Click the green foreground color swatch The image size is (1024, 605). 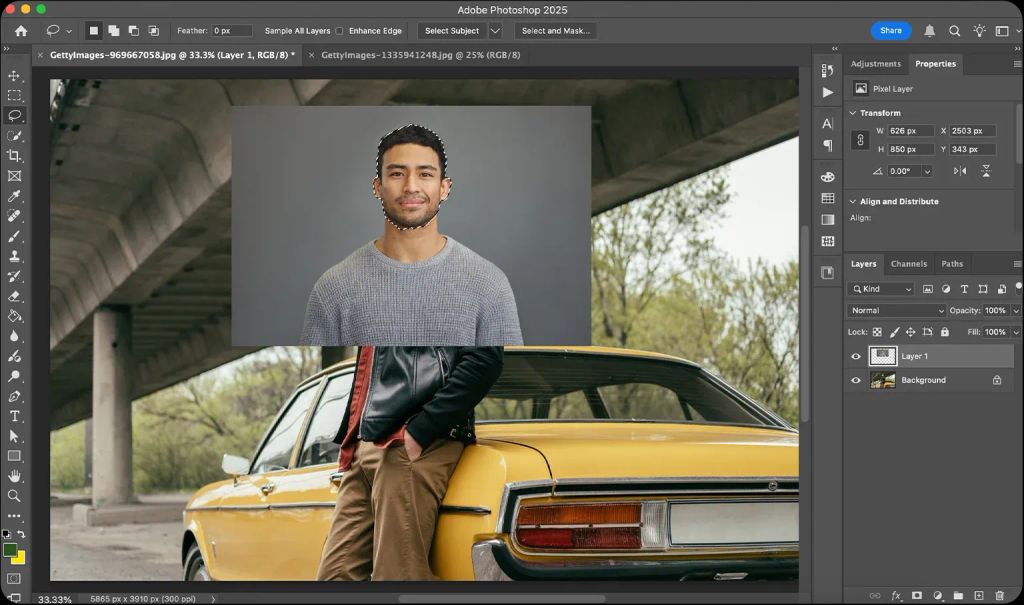[x=10, y=550]
